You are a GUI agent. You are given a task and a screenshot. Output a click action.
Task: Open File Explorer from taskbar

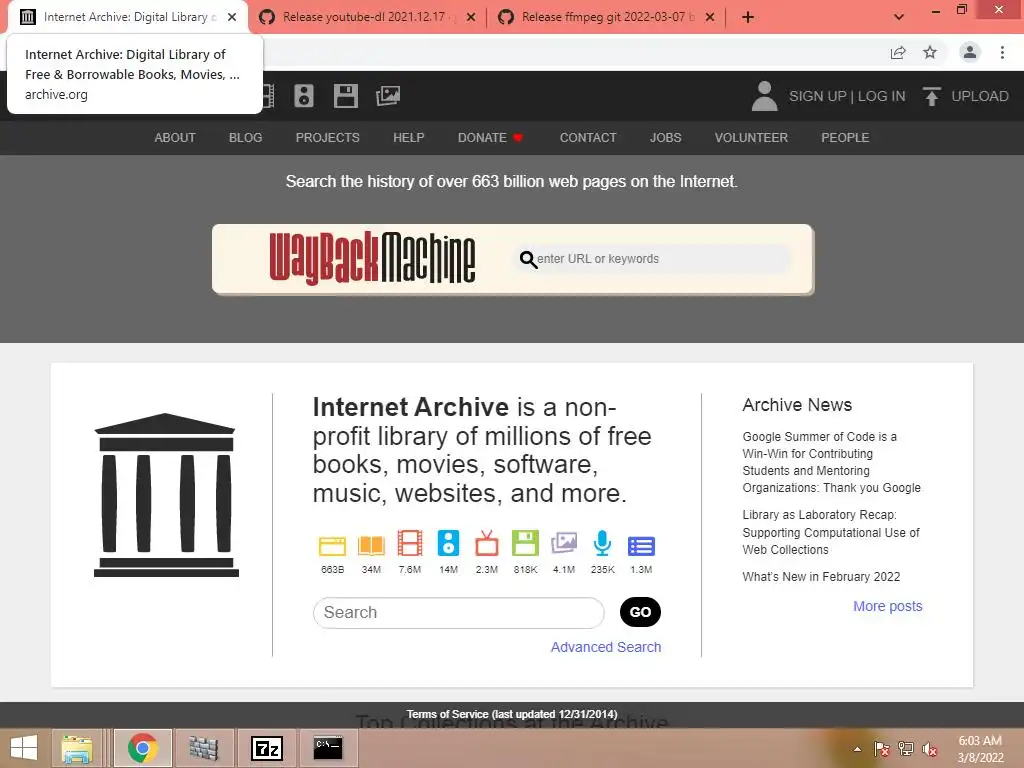click(77, 748)
